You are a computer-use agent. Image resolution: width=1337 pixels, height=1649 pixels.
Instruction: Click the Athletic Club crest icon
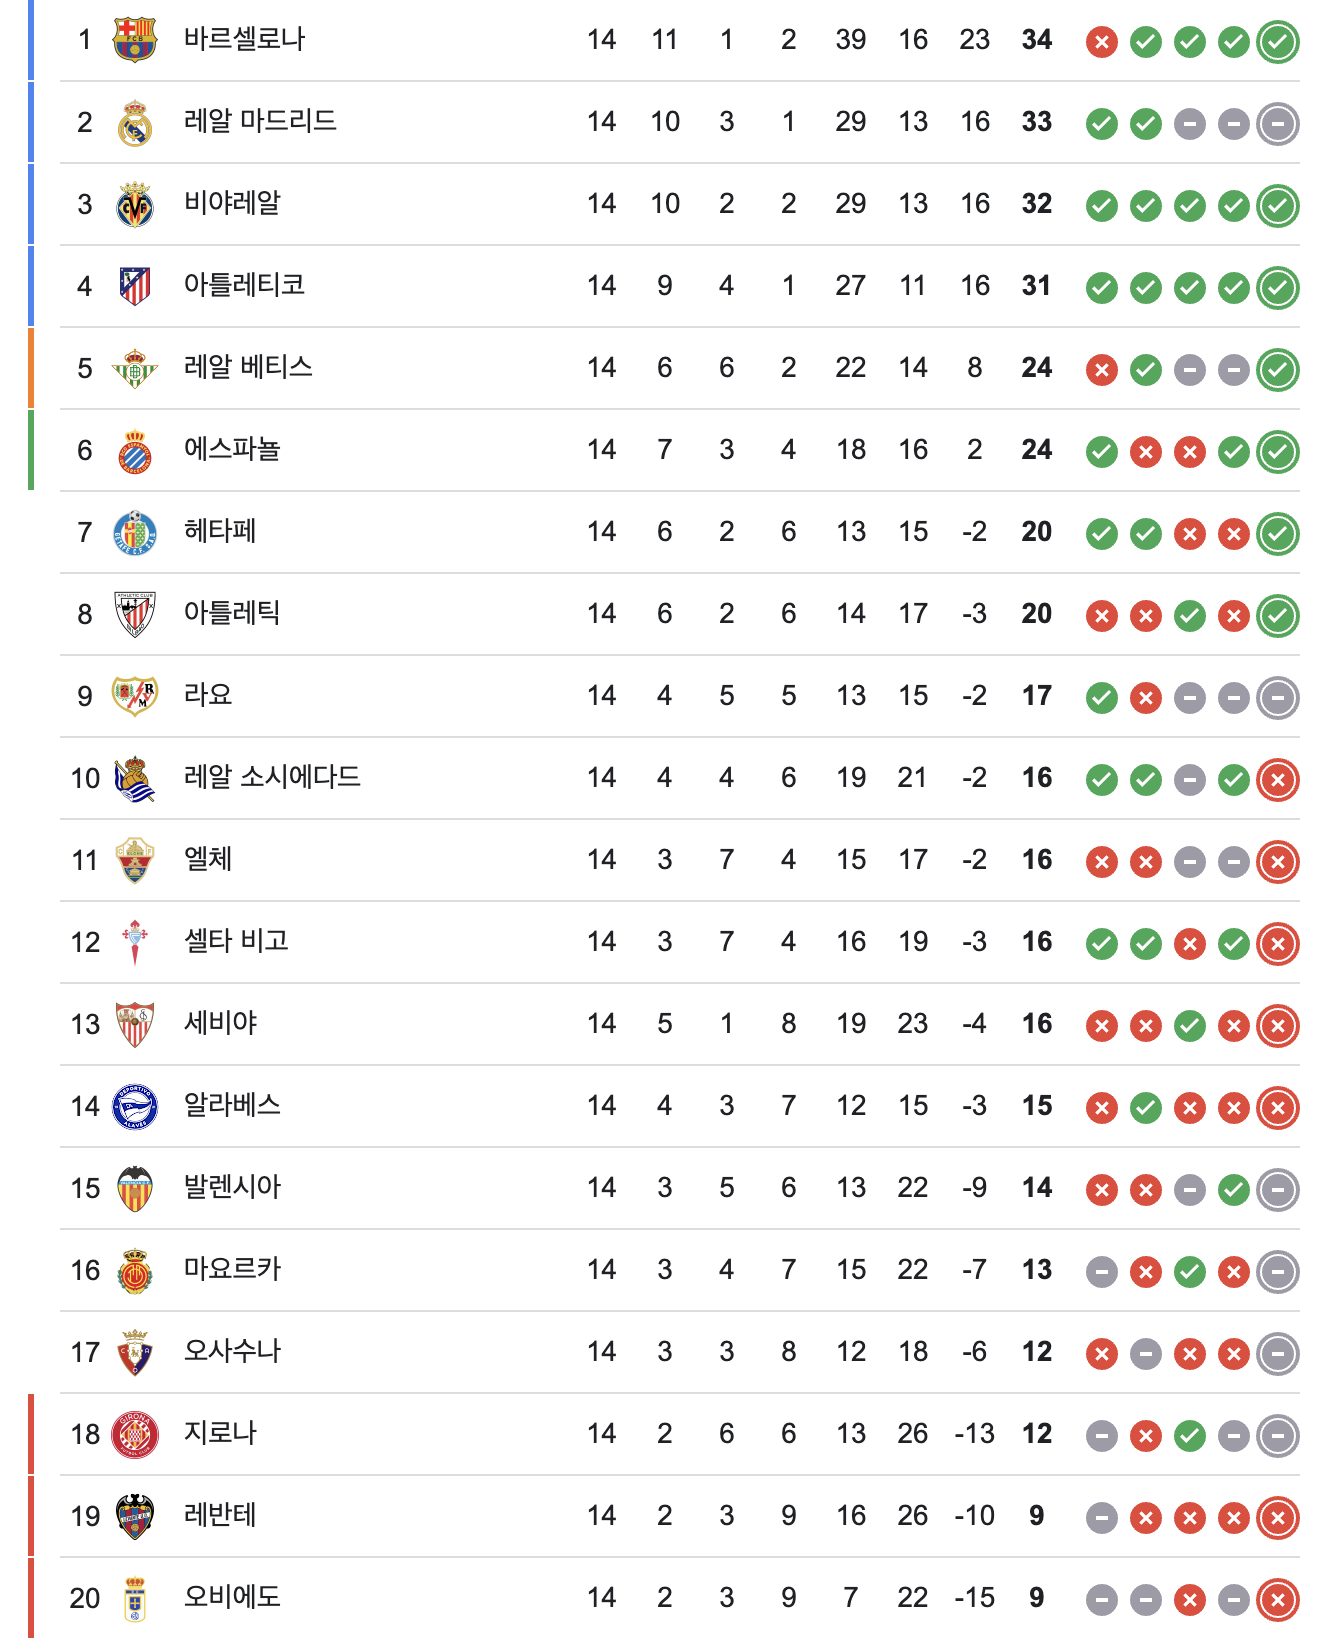click(x=135, y=614)
